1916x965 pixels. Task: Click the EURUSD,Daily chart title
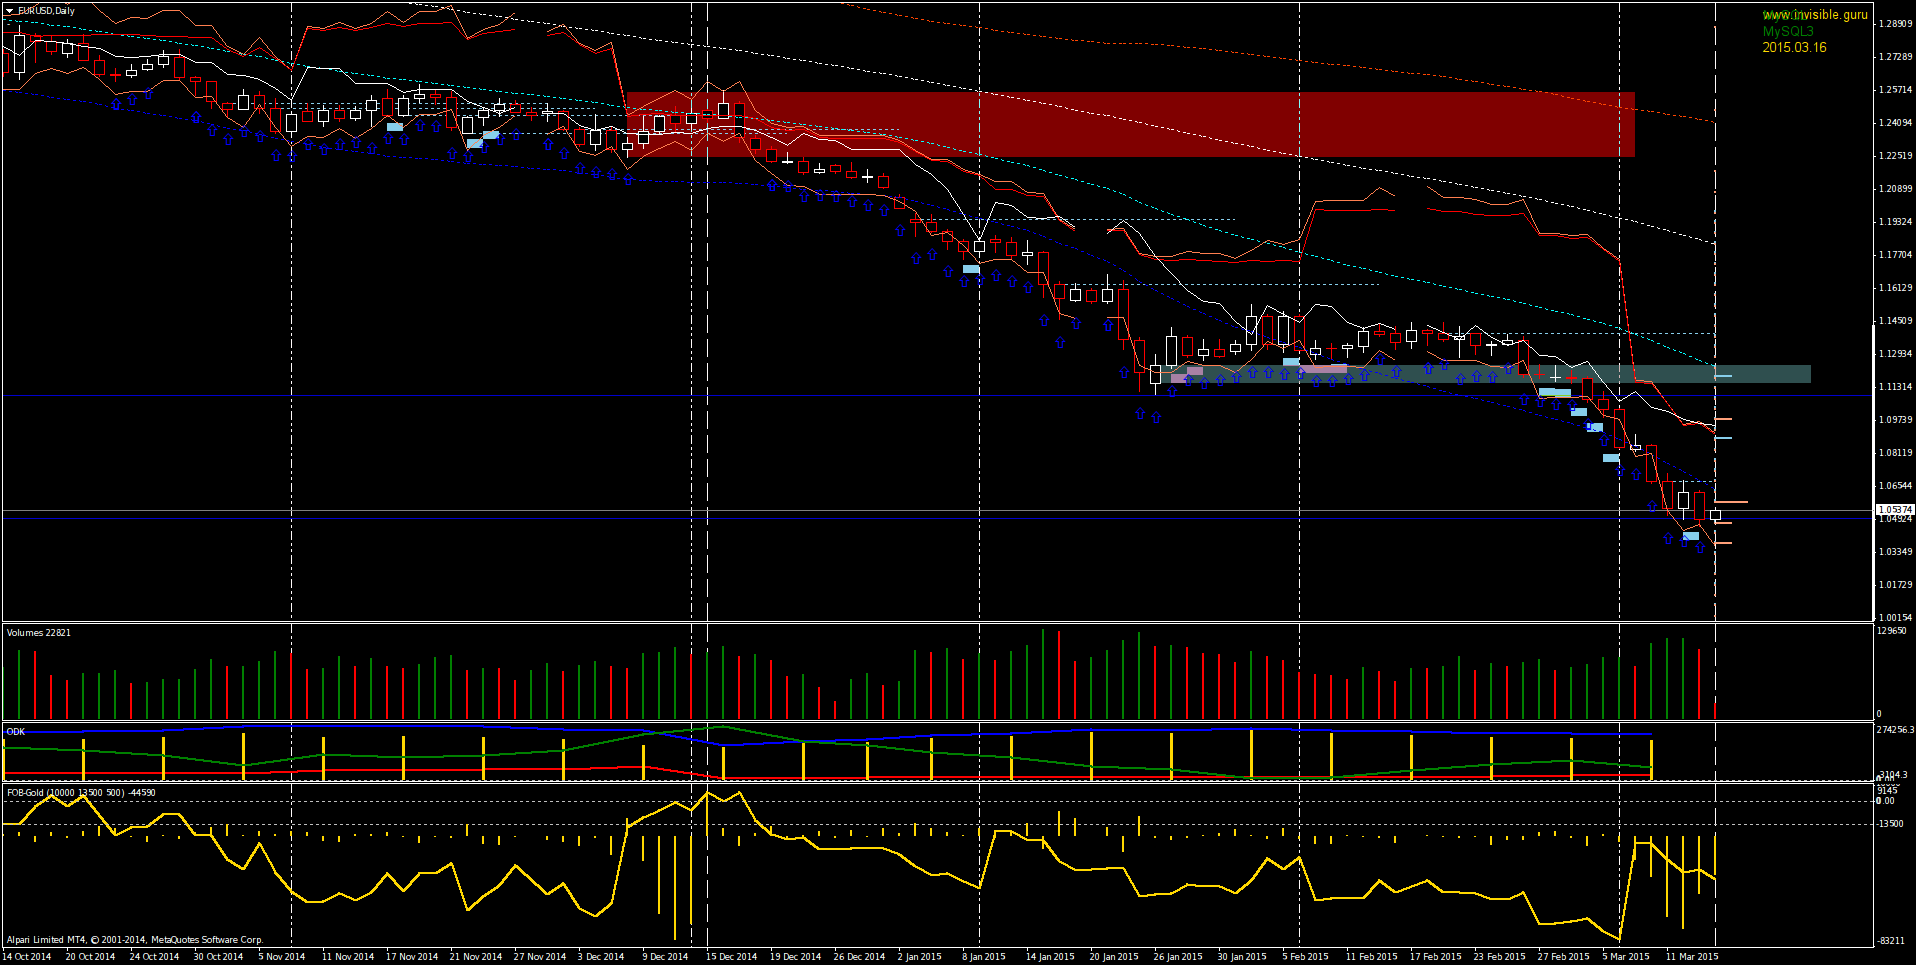pos(46,11)
